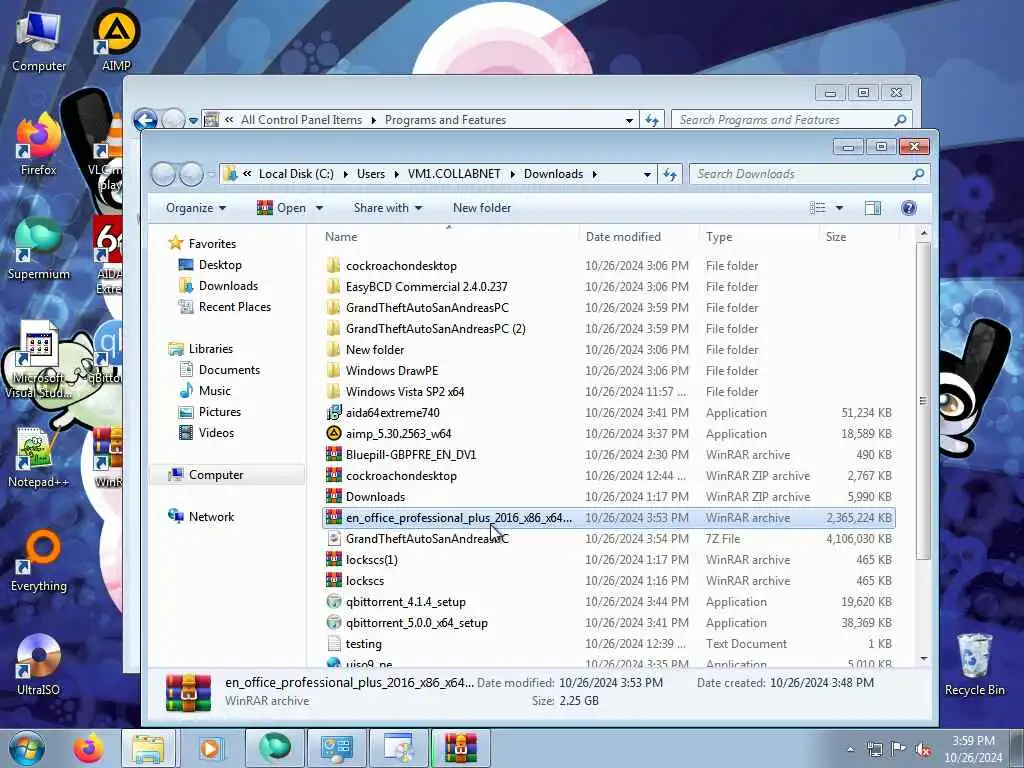Click the Windows Start button
The height and width of the screenshot is (768, 1024).
click(27, 748)
